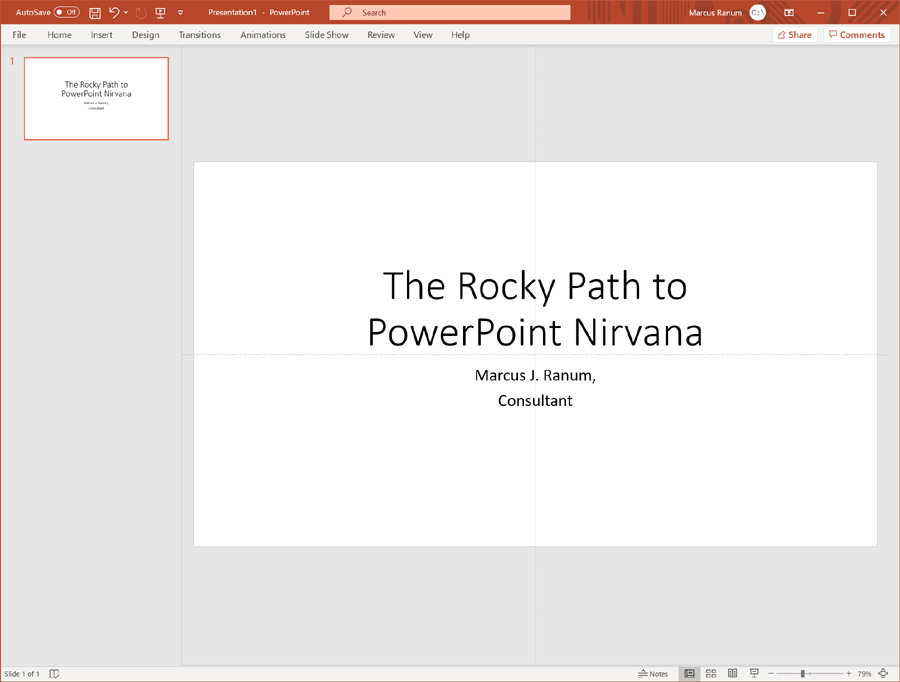Open the Undo history dropdown arrow
The width and height of the screenshot is (900, 682).
[126, 13]
